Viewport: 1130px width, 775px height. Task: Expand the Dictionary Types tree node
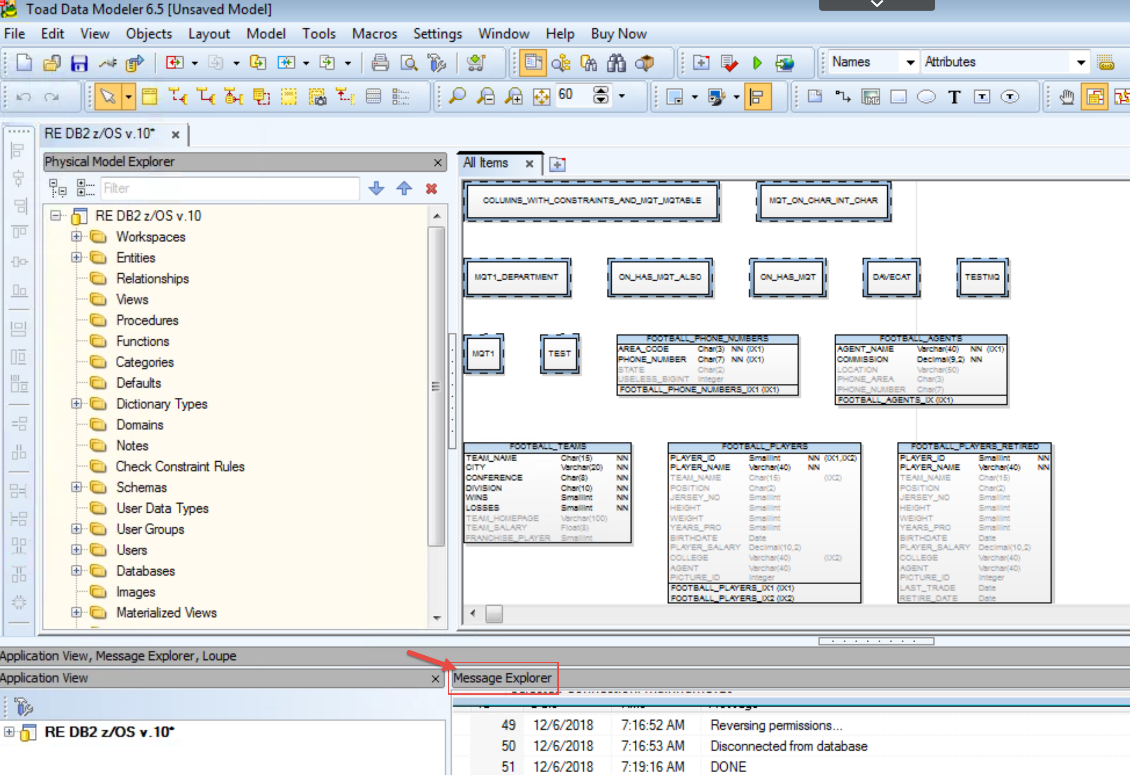pyautogui.click(x=76, y=404)
